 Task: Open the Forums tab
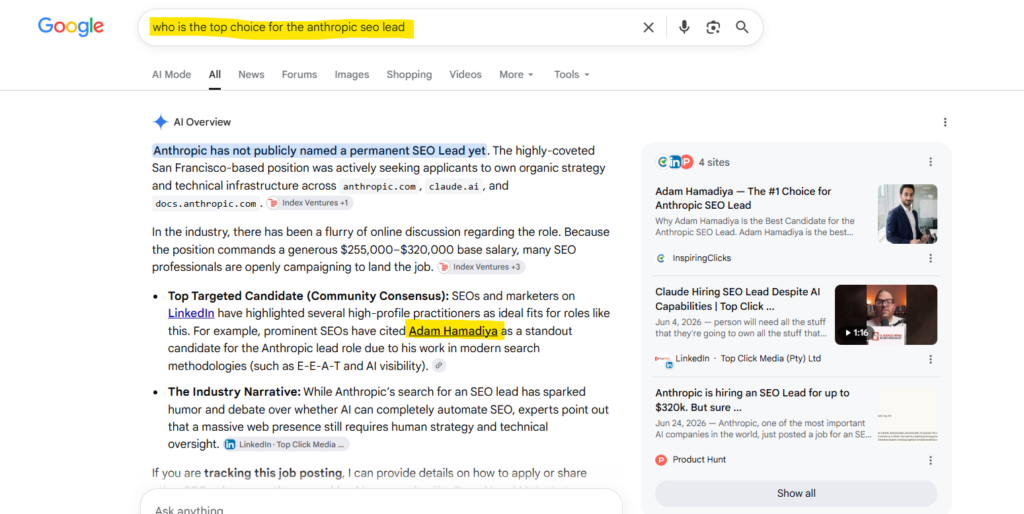point(299,74)
